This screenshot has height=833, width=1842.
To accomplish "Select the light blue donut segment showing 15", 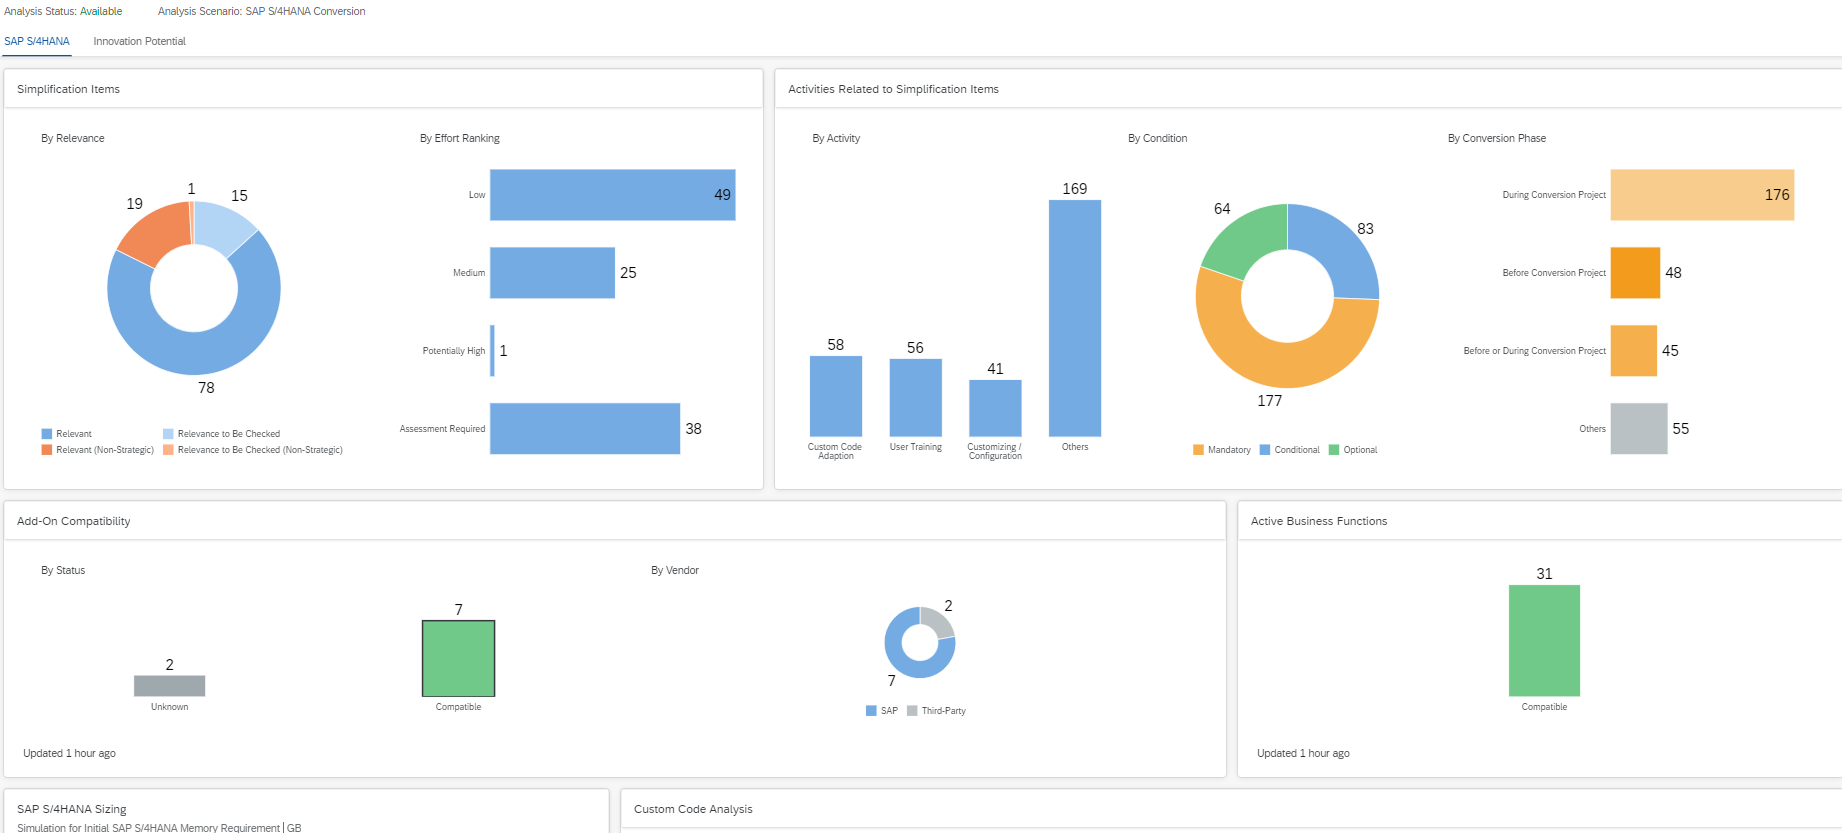I will pos(220,225).
